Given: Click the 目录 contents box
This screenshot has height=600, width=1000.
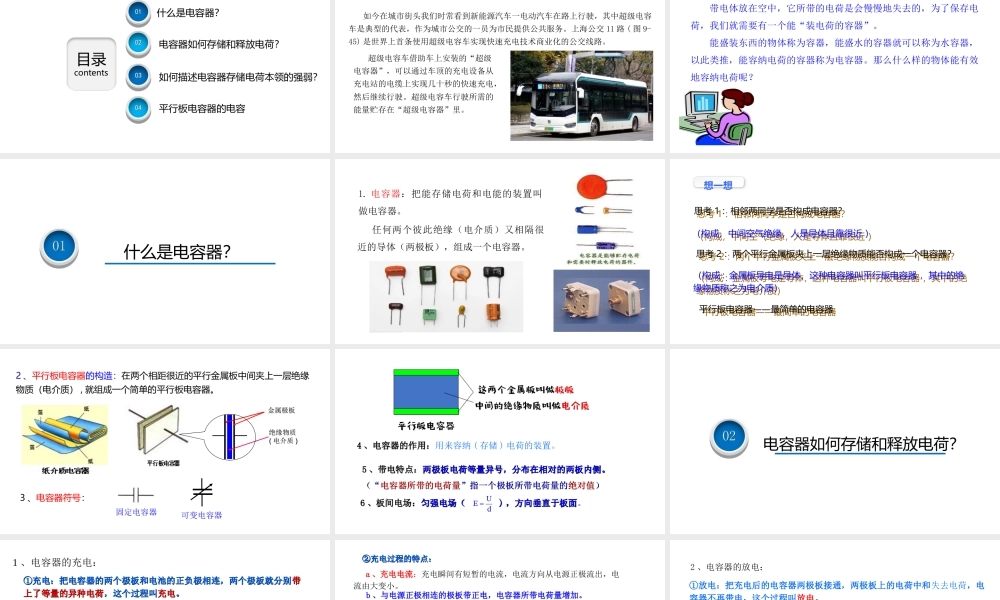Looking at the screenshot, I should [x=91, y=64].
